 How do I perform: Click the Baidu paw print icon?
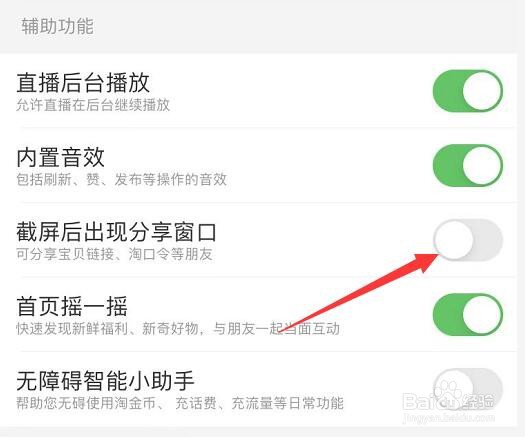(x=449, y=393)
